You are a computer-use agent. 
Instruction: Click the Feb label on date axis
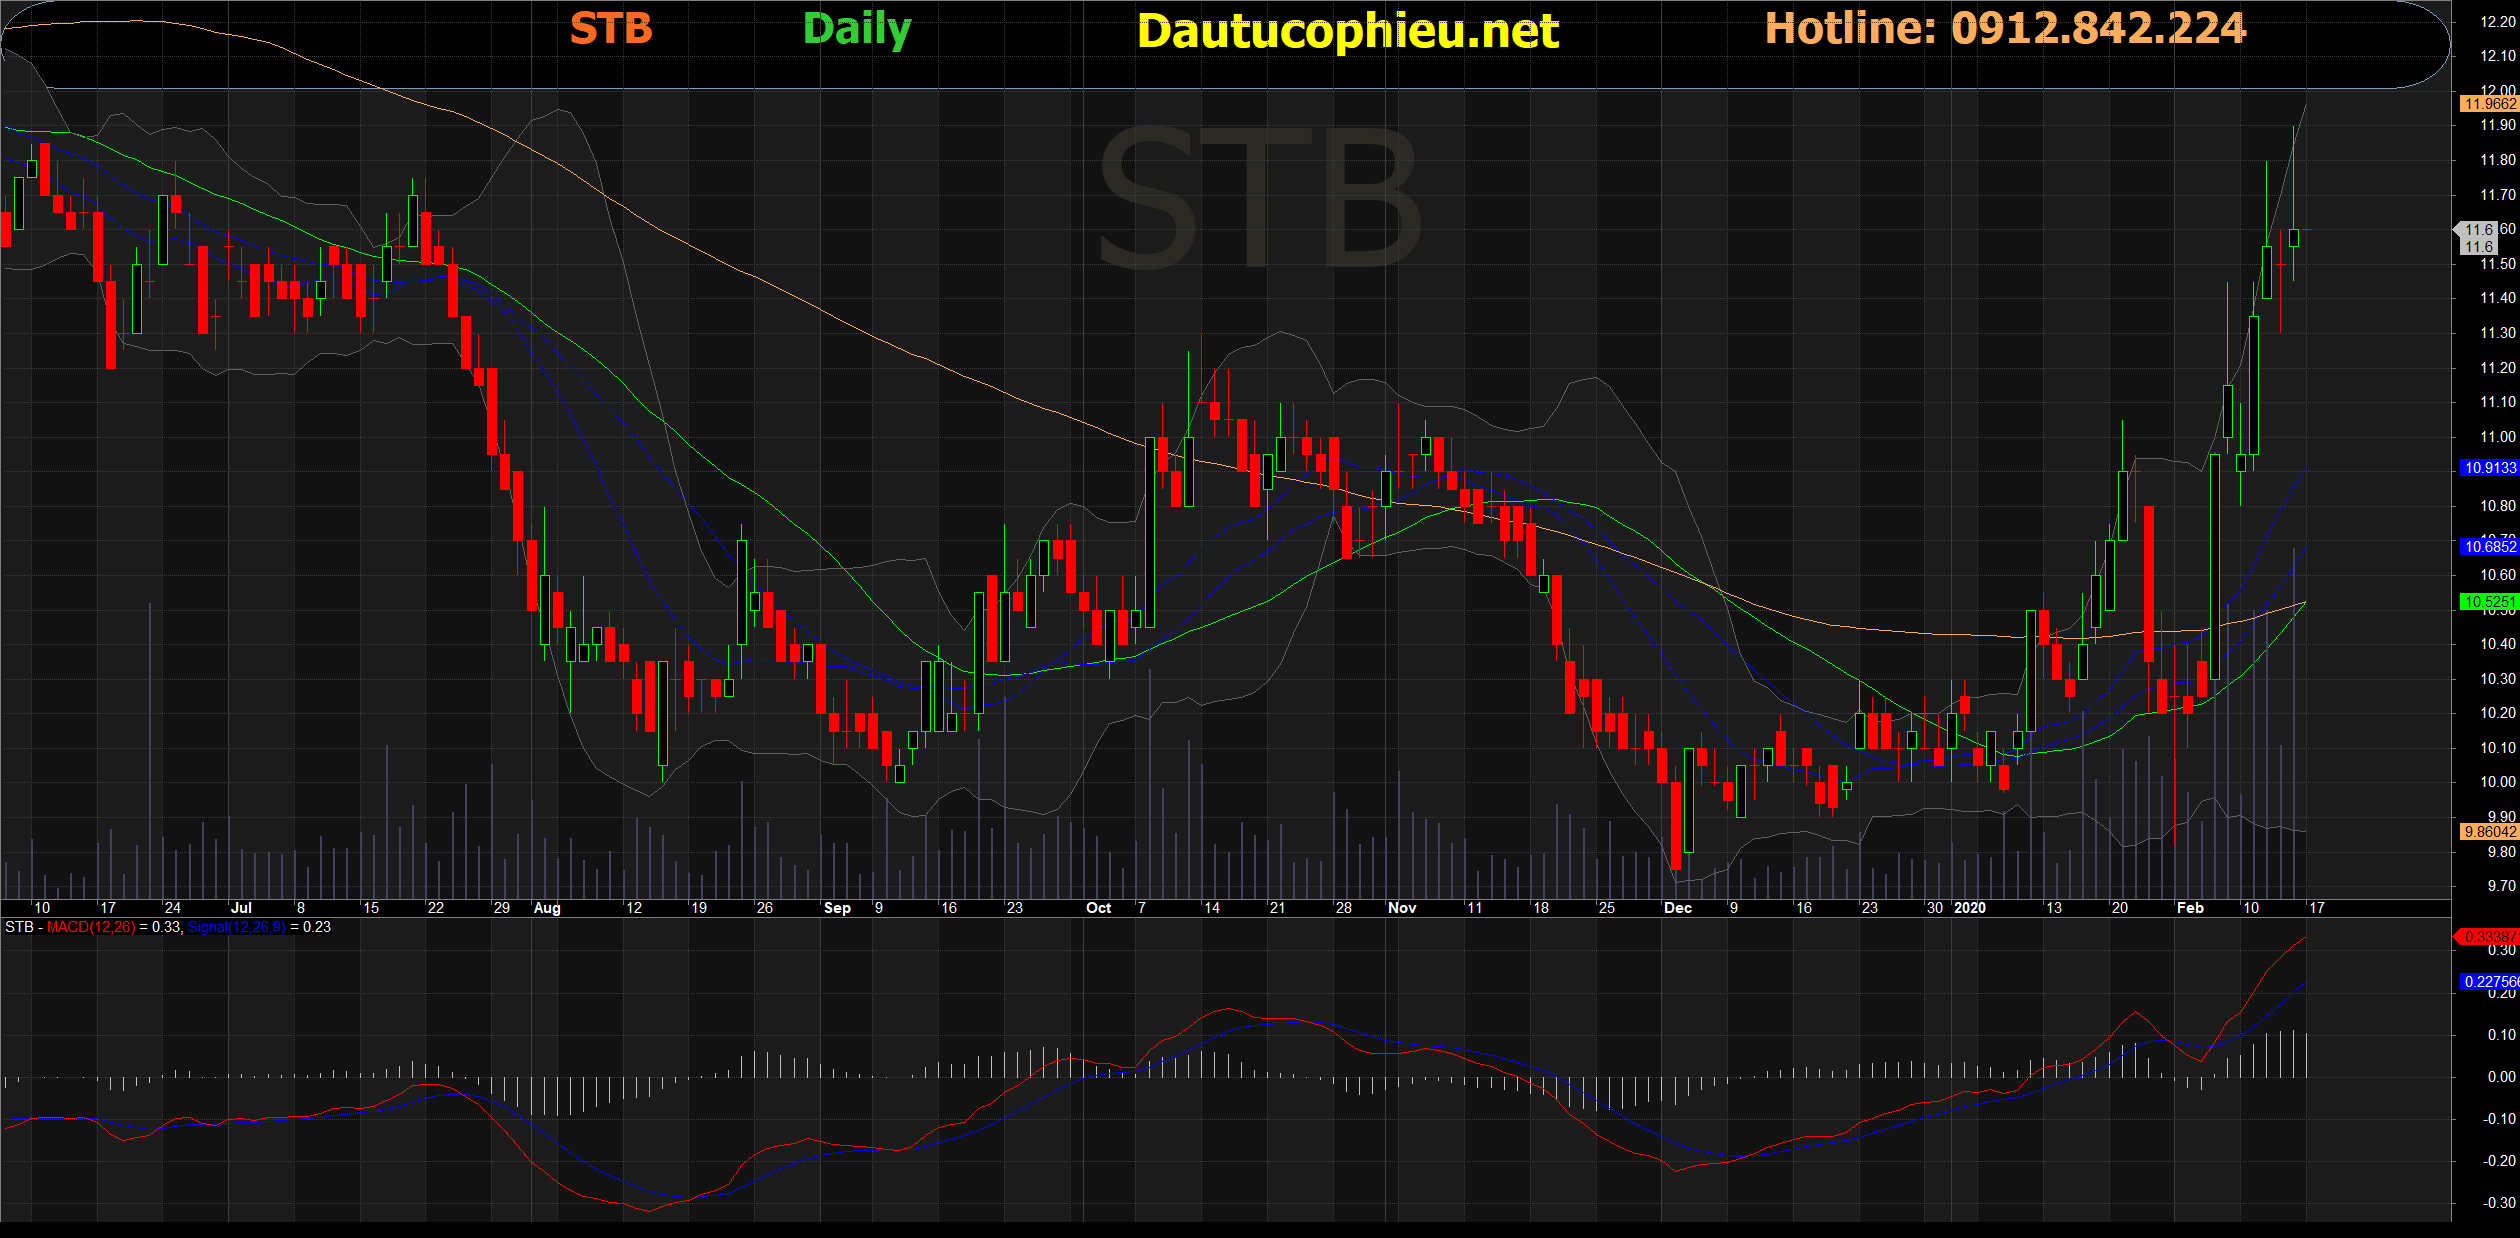tap(2190, 908)
